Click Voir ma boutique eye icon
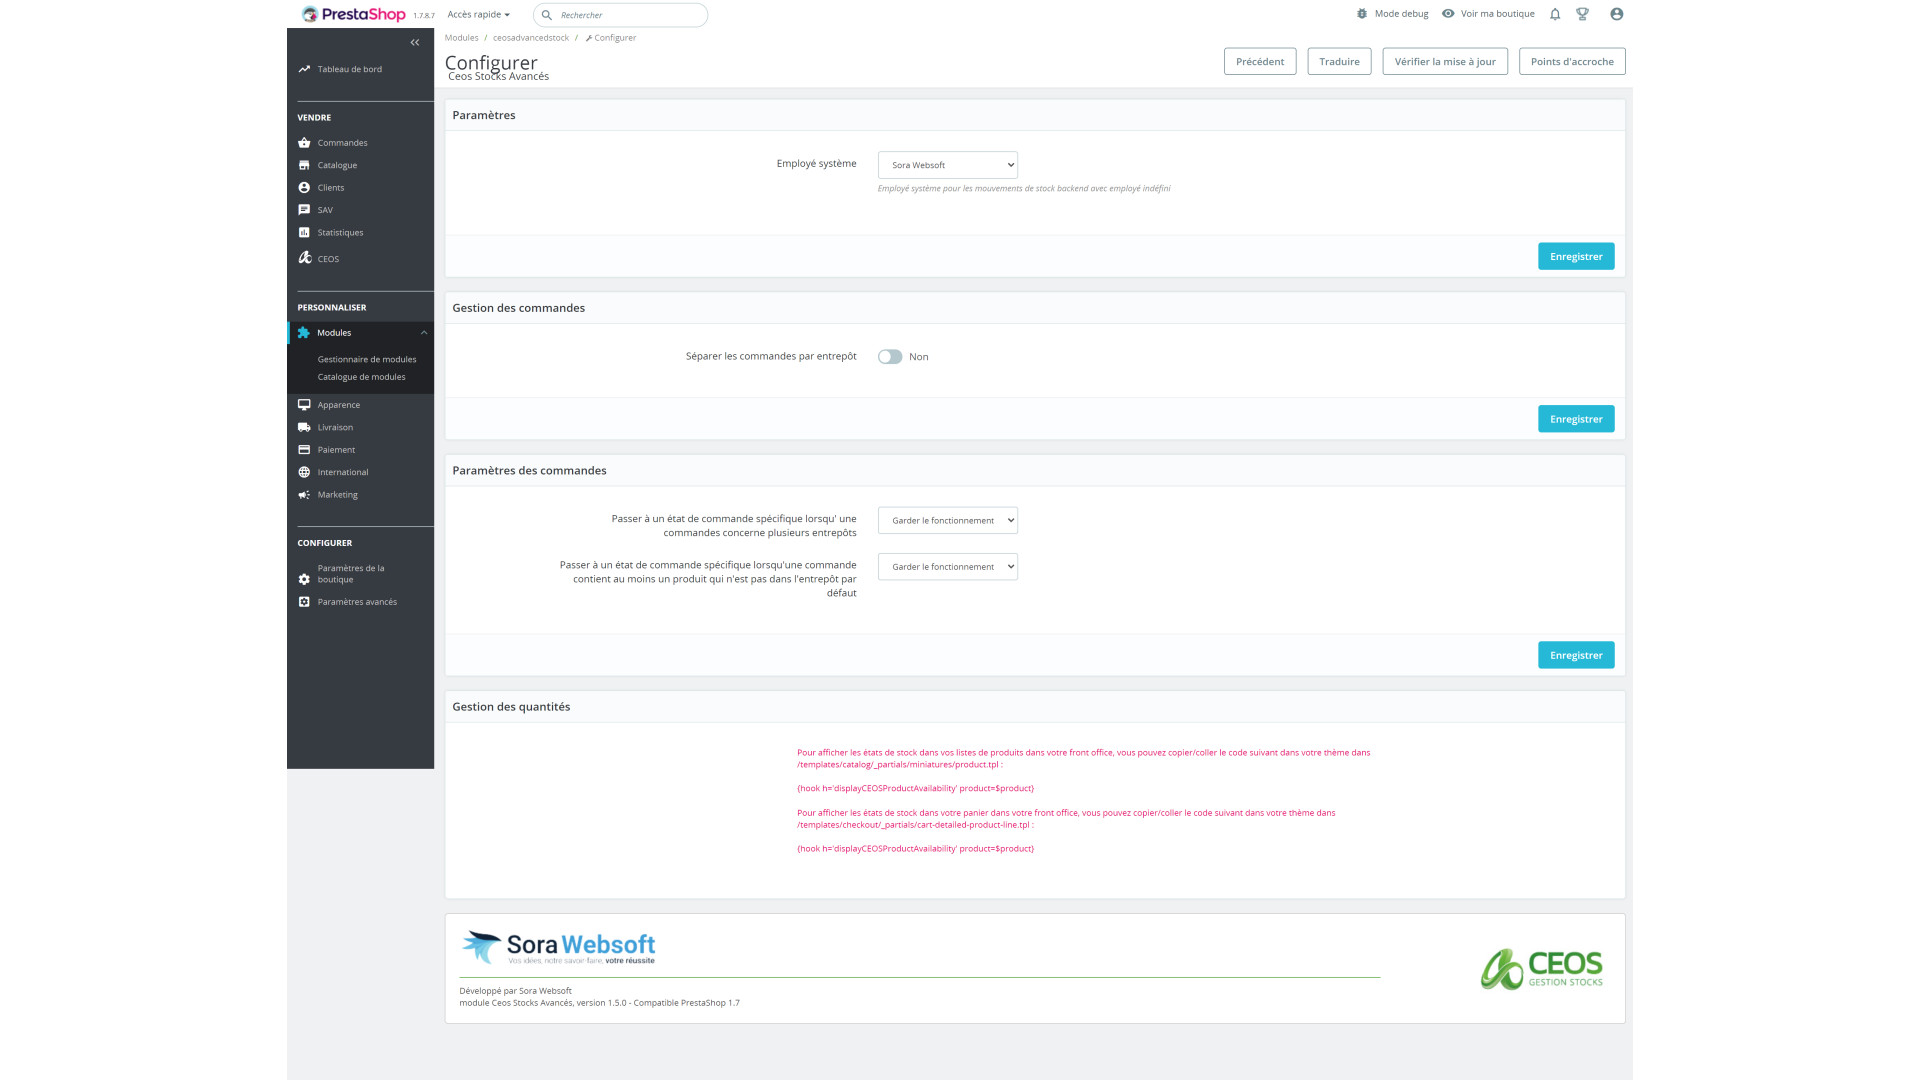Image resolution: width=1920 pixels, height=1080 pixels. point(1448,14)
